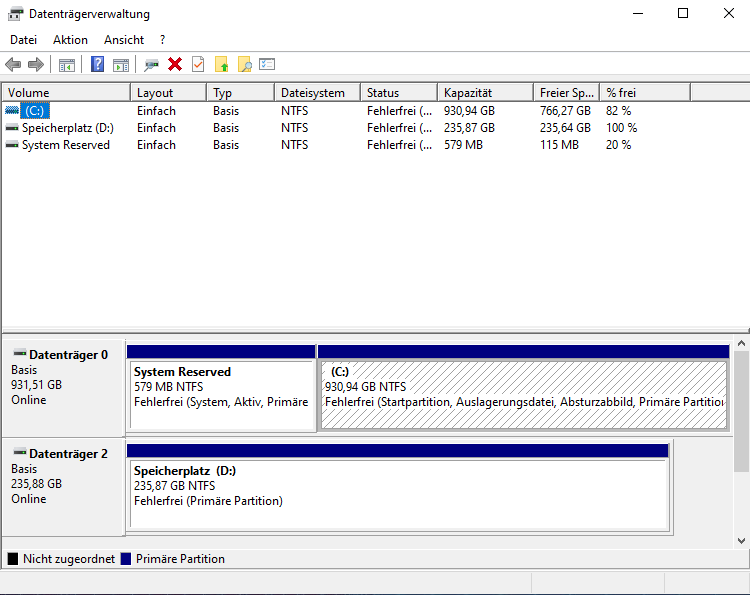Click the back arrow toolbar icon
The image size is (750, 595).
(13, 65)
